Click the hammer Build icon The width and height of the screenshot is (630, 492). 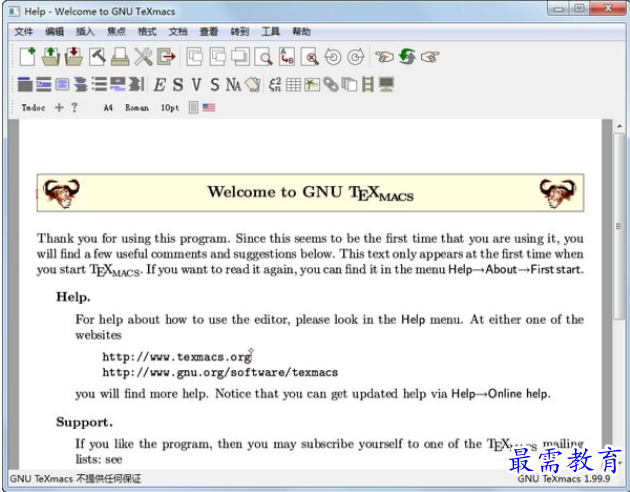(x=97, y=57)
